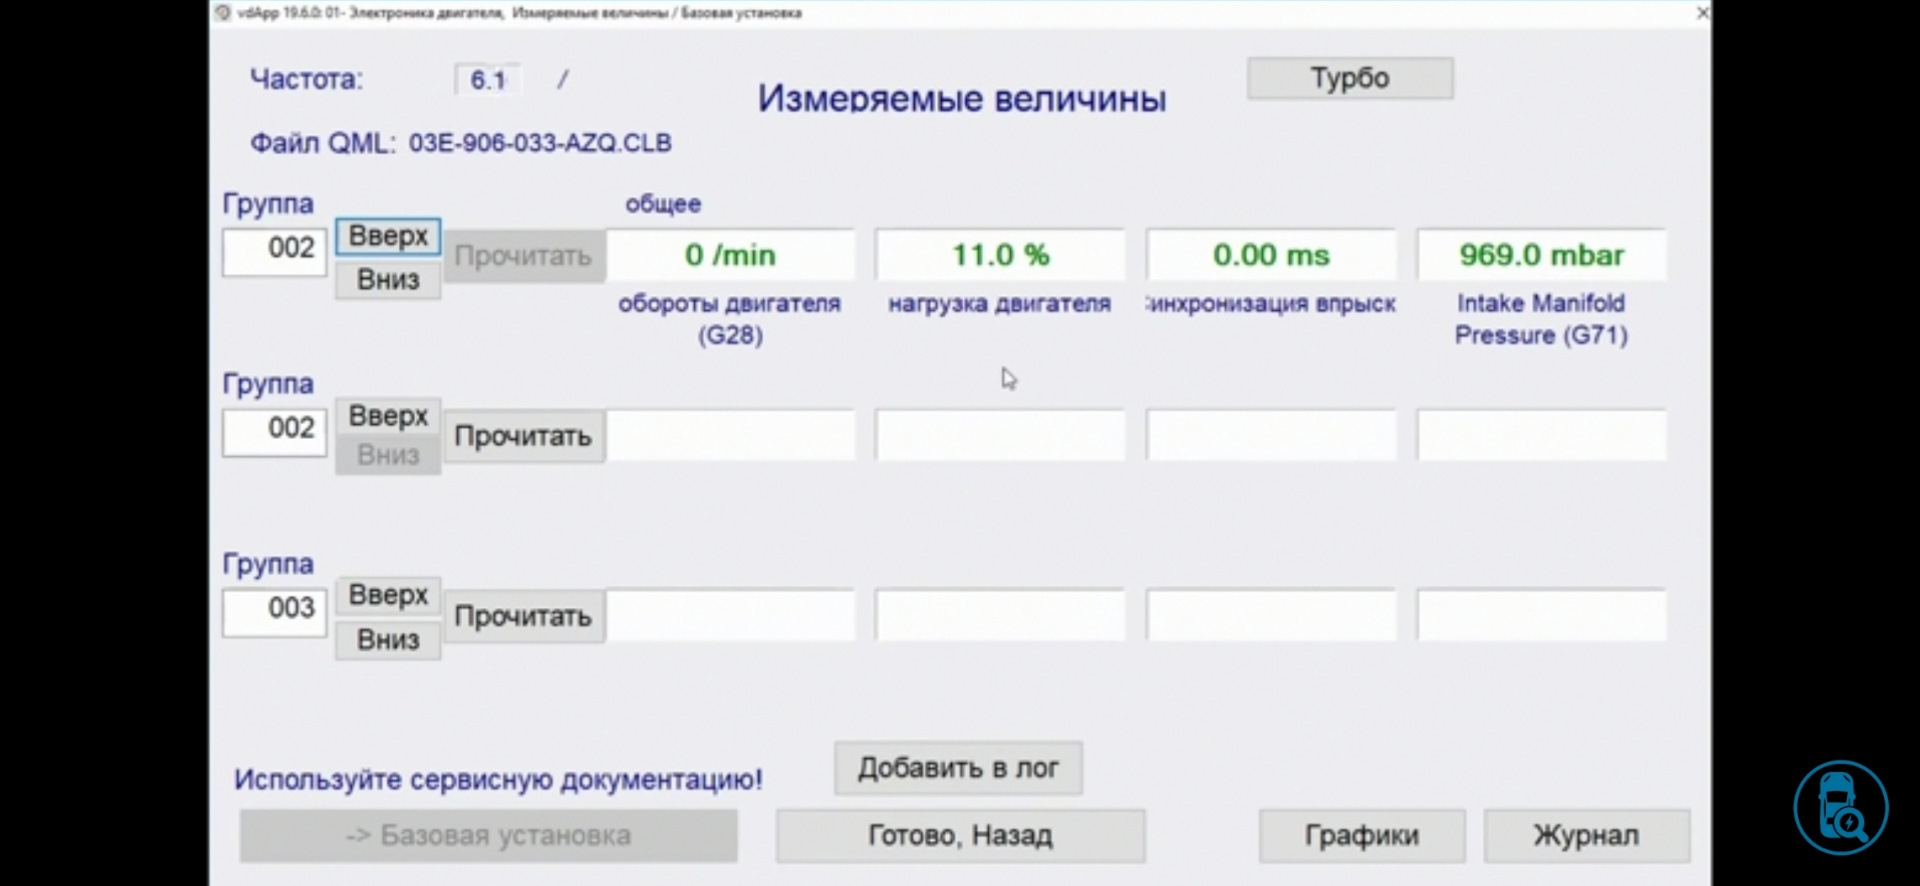Screen dimensions: 1920x886
Task: Click Вниз for the first group 002
Action: click(x=388, y=280)
